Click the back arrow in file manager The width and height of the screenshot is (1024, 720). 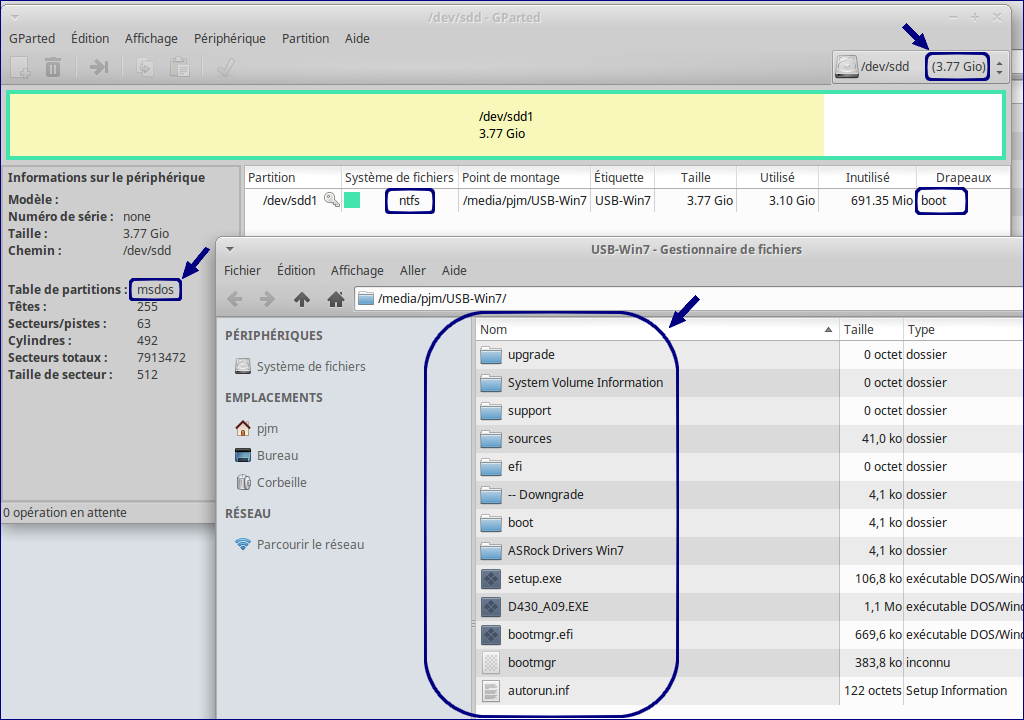[235, 299]
